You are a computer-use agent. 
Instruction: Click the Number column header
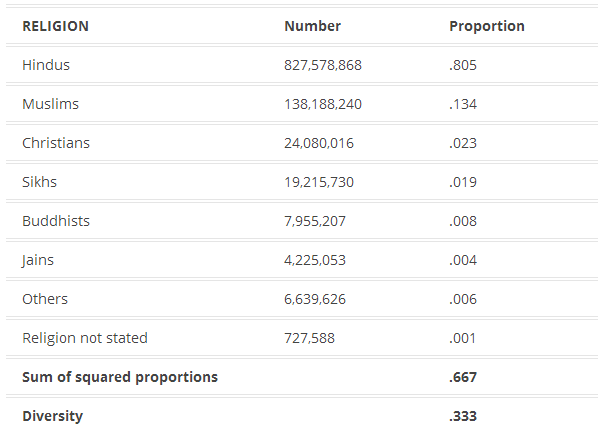point(312,26)
